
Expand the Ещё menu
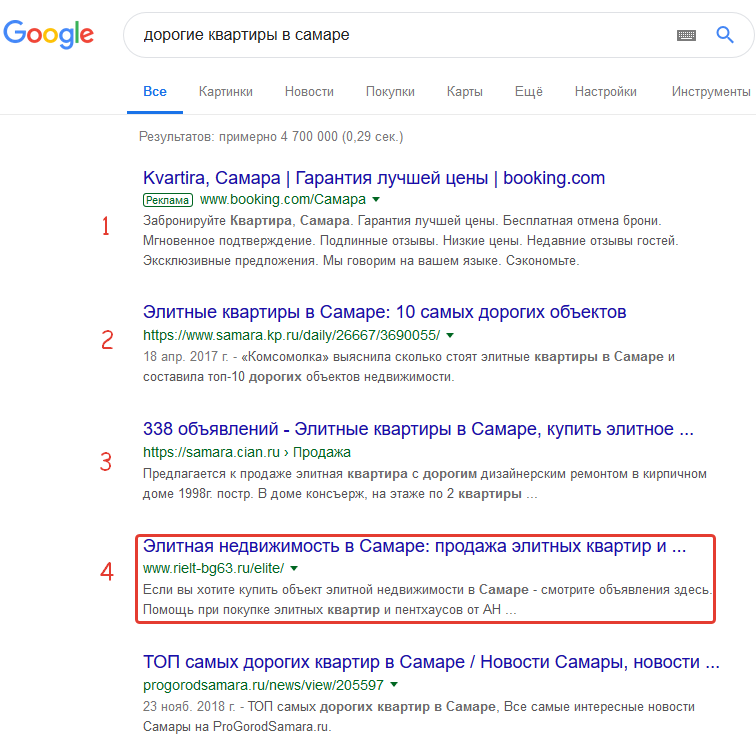pos(528,92)
